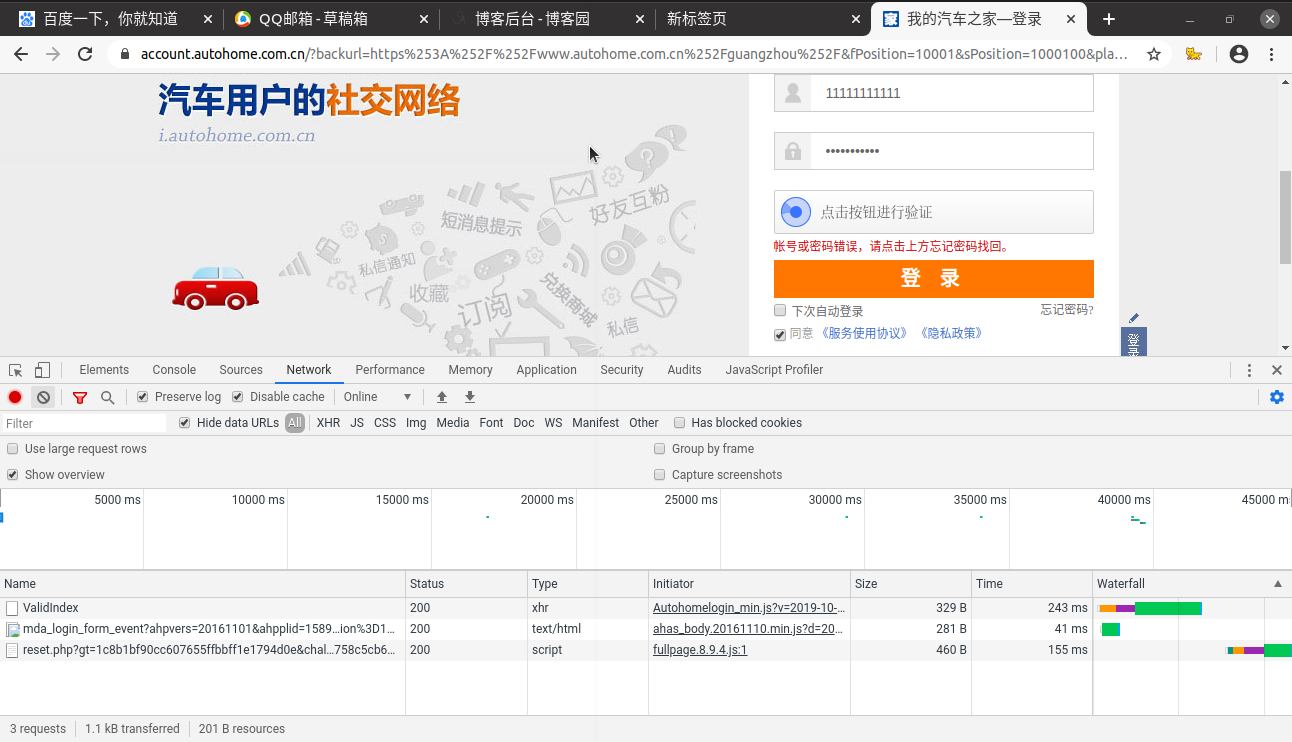Click the captcha verification circle icon
The image size is (1292, 742).
click(x=795, y=212)
